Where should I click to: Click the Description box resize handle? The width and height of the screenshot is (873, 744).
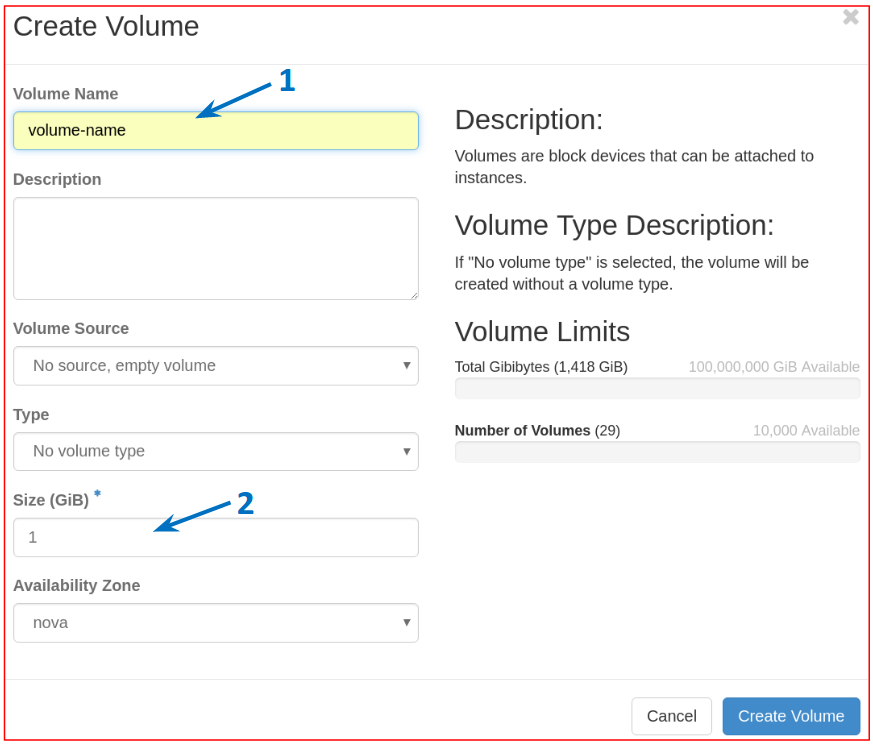[x=413, y=294]
